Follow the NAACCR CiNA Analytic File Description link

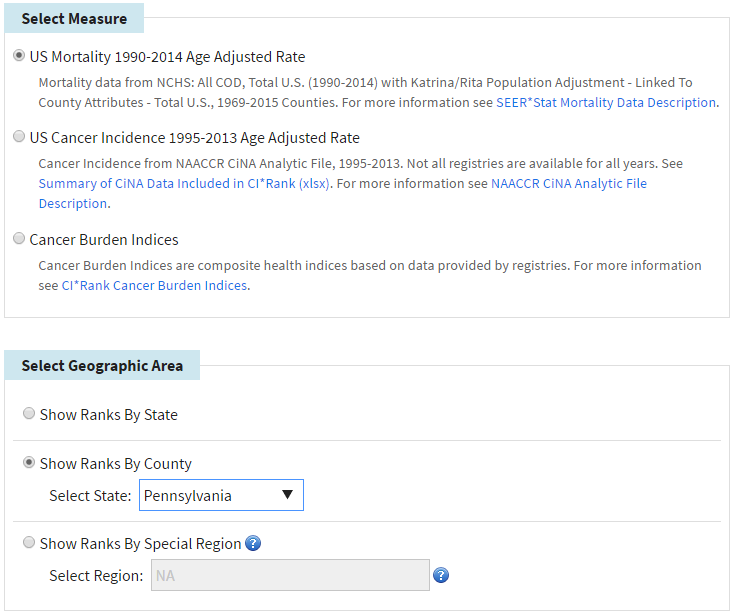[x=568, y=183]
